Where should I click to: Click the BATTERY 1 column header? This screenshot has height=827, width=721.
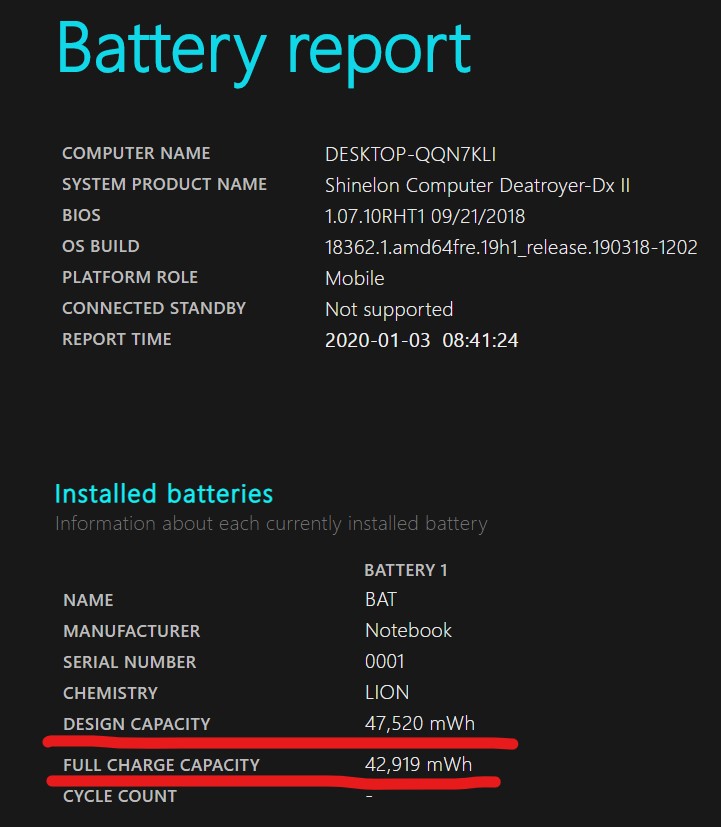click(x=405, y=570)
